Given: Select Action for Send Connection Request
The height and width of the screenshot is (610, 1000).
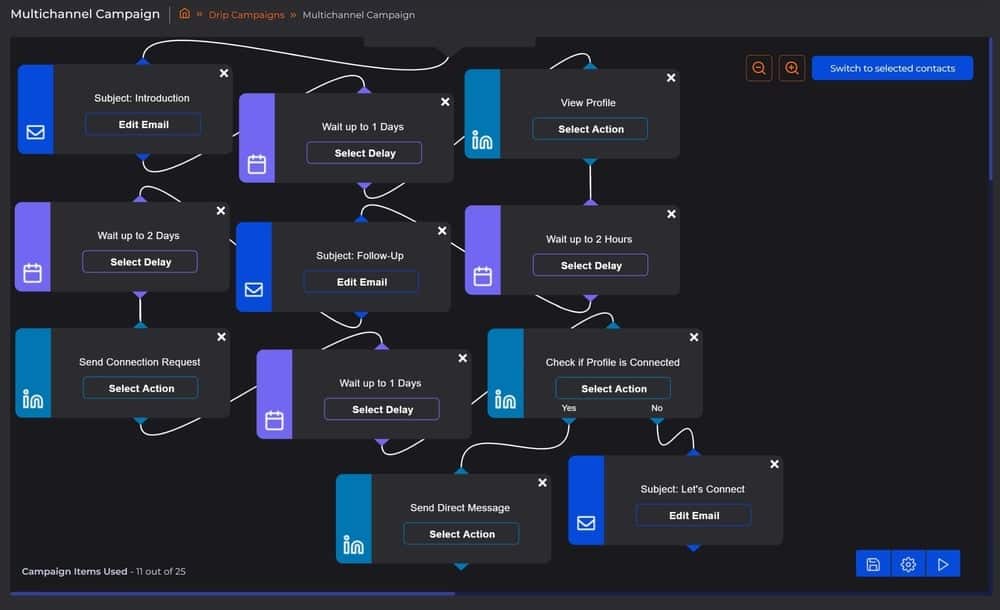Looking at the screenshot, I should (x=141, y=388).
